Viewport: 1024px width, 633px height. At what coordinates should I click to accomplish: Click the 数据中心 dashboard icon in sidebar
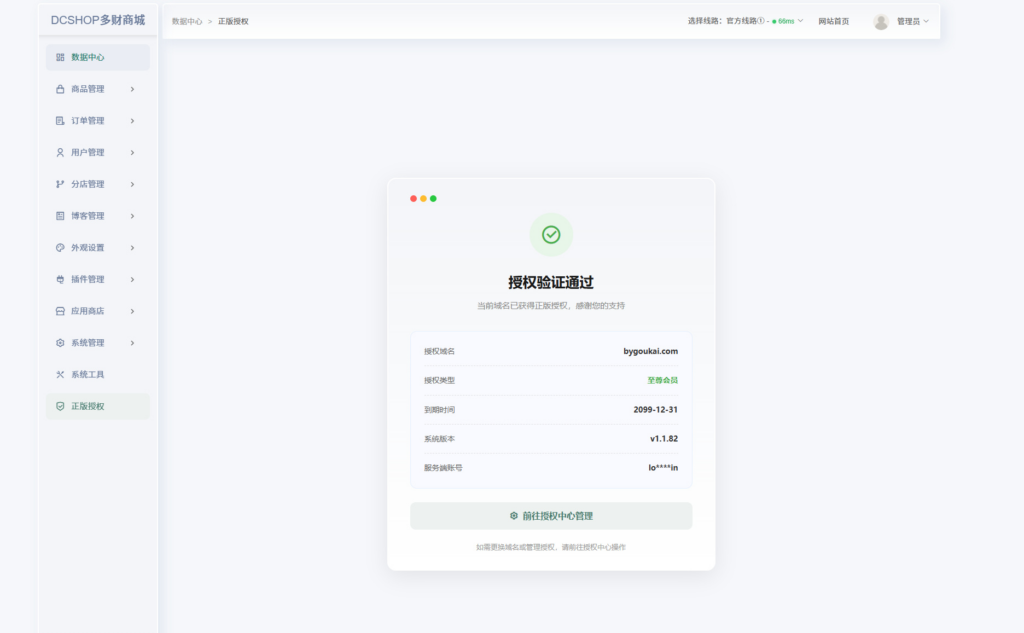point(60,57)
